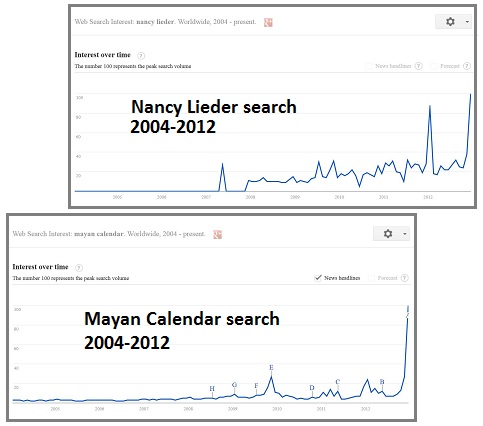Image resolution: width=483 pixels, height=426 pixels.
Task: Open help icon next to top Interest over time
Action: click(141, 56)
